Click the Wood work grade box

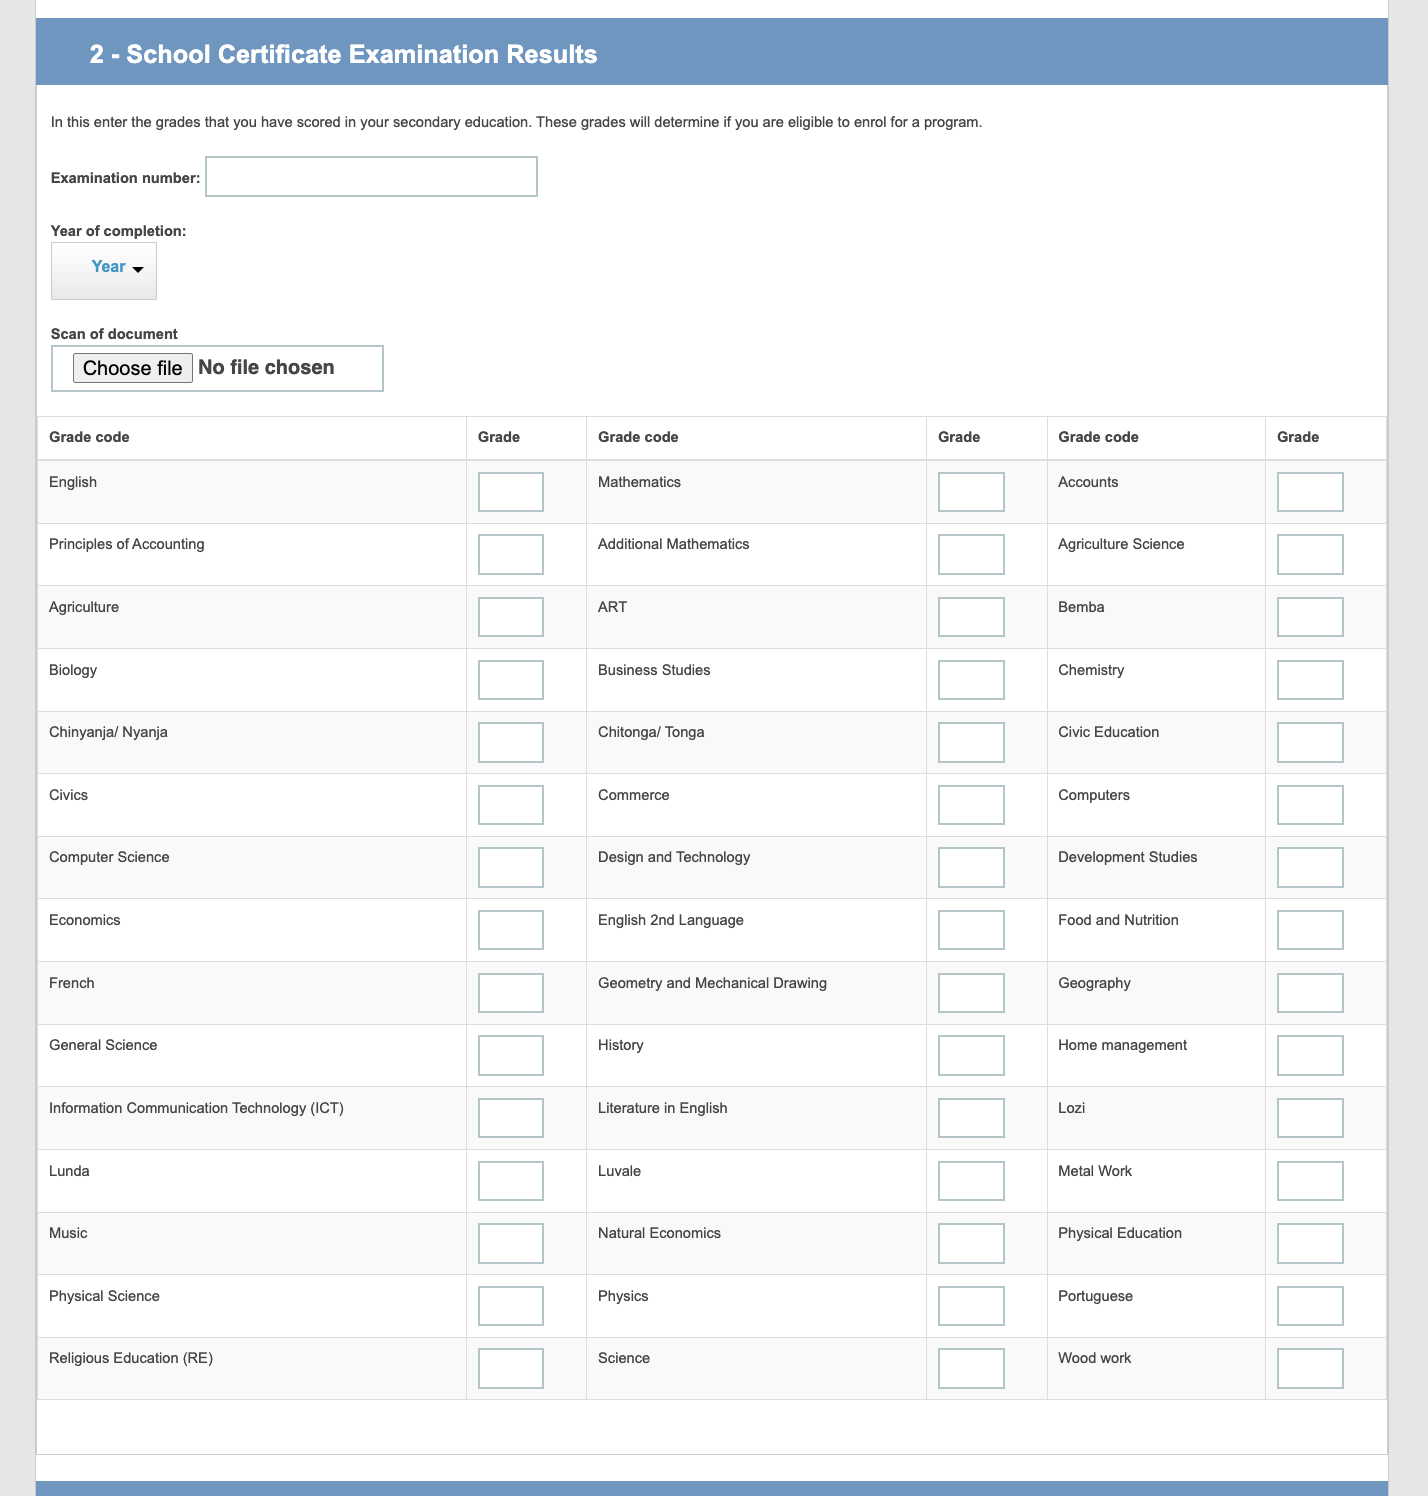[x=1310, y=1368]
